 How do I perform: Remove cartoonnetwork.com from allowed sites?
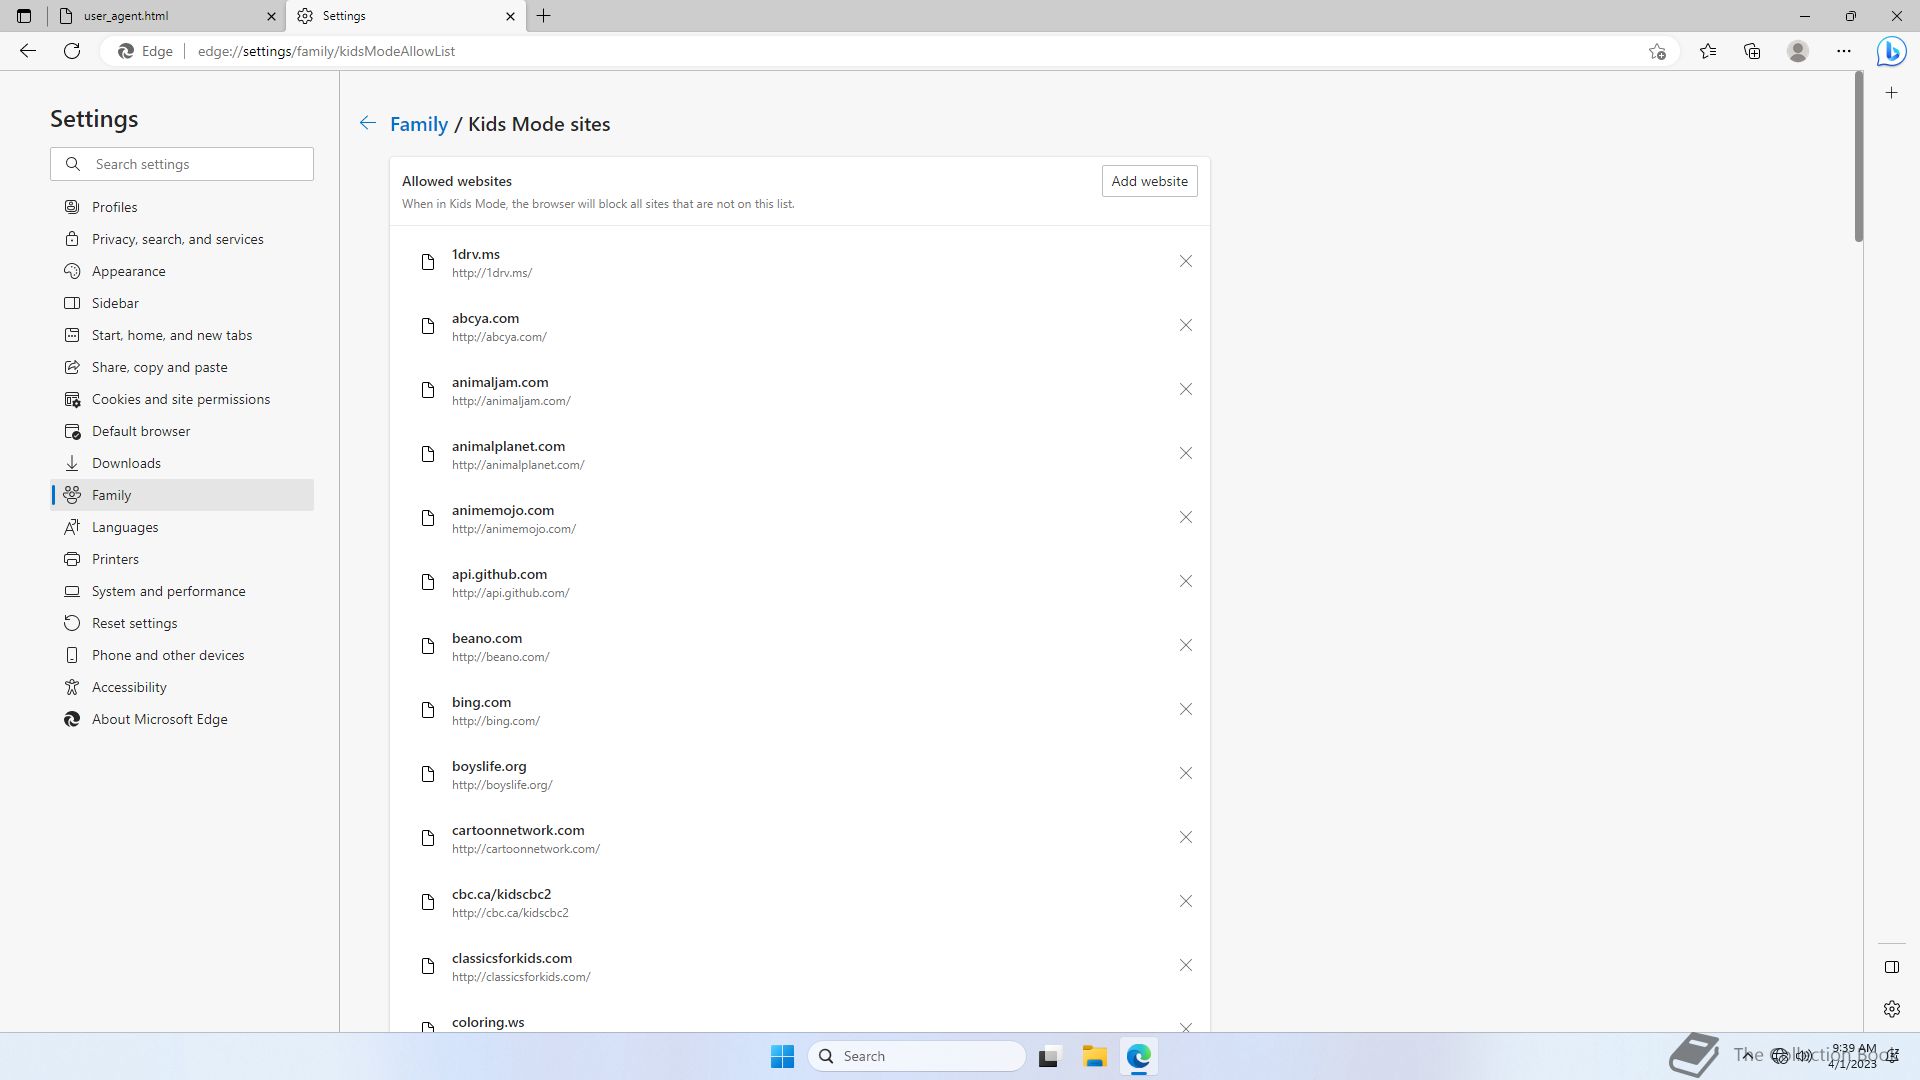1185,837
